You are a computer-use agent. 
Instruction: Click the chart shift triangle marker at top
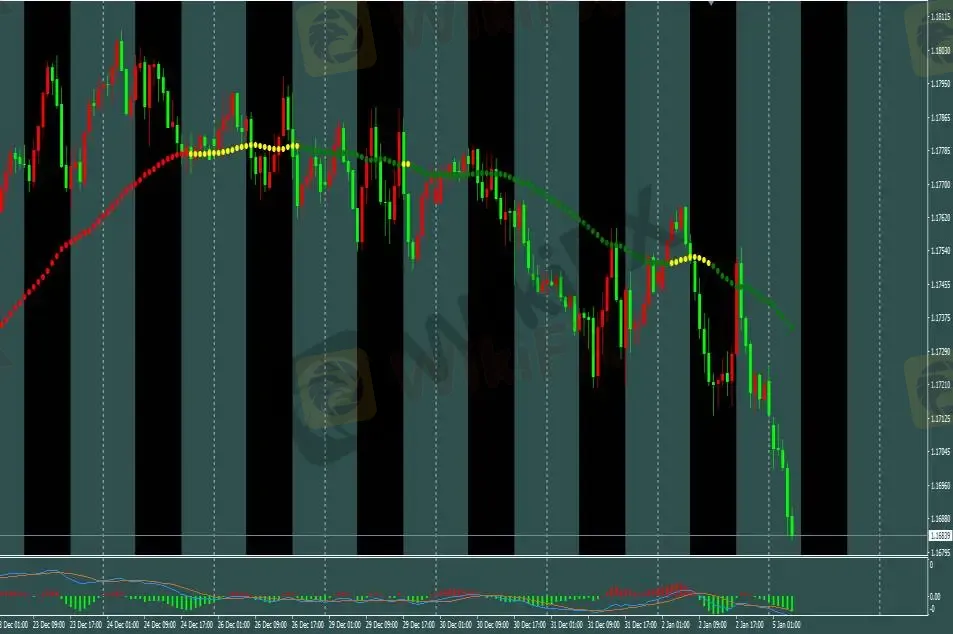click(x=711, y=3)
